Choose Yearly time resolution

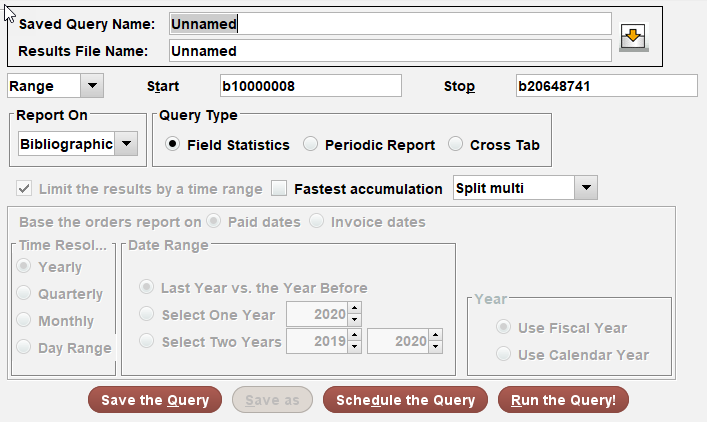pyautogui.click(x=23, y=266)
